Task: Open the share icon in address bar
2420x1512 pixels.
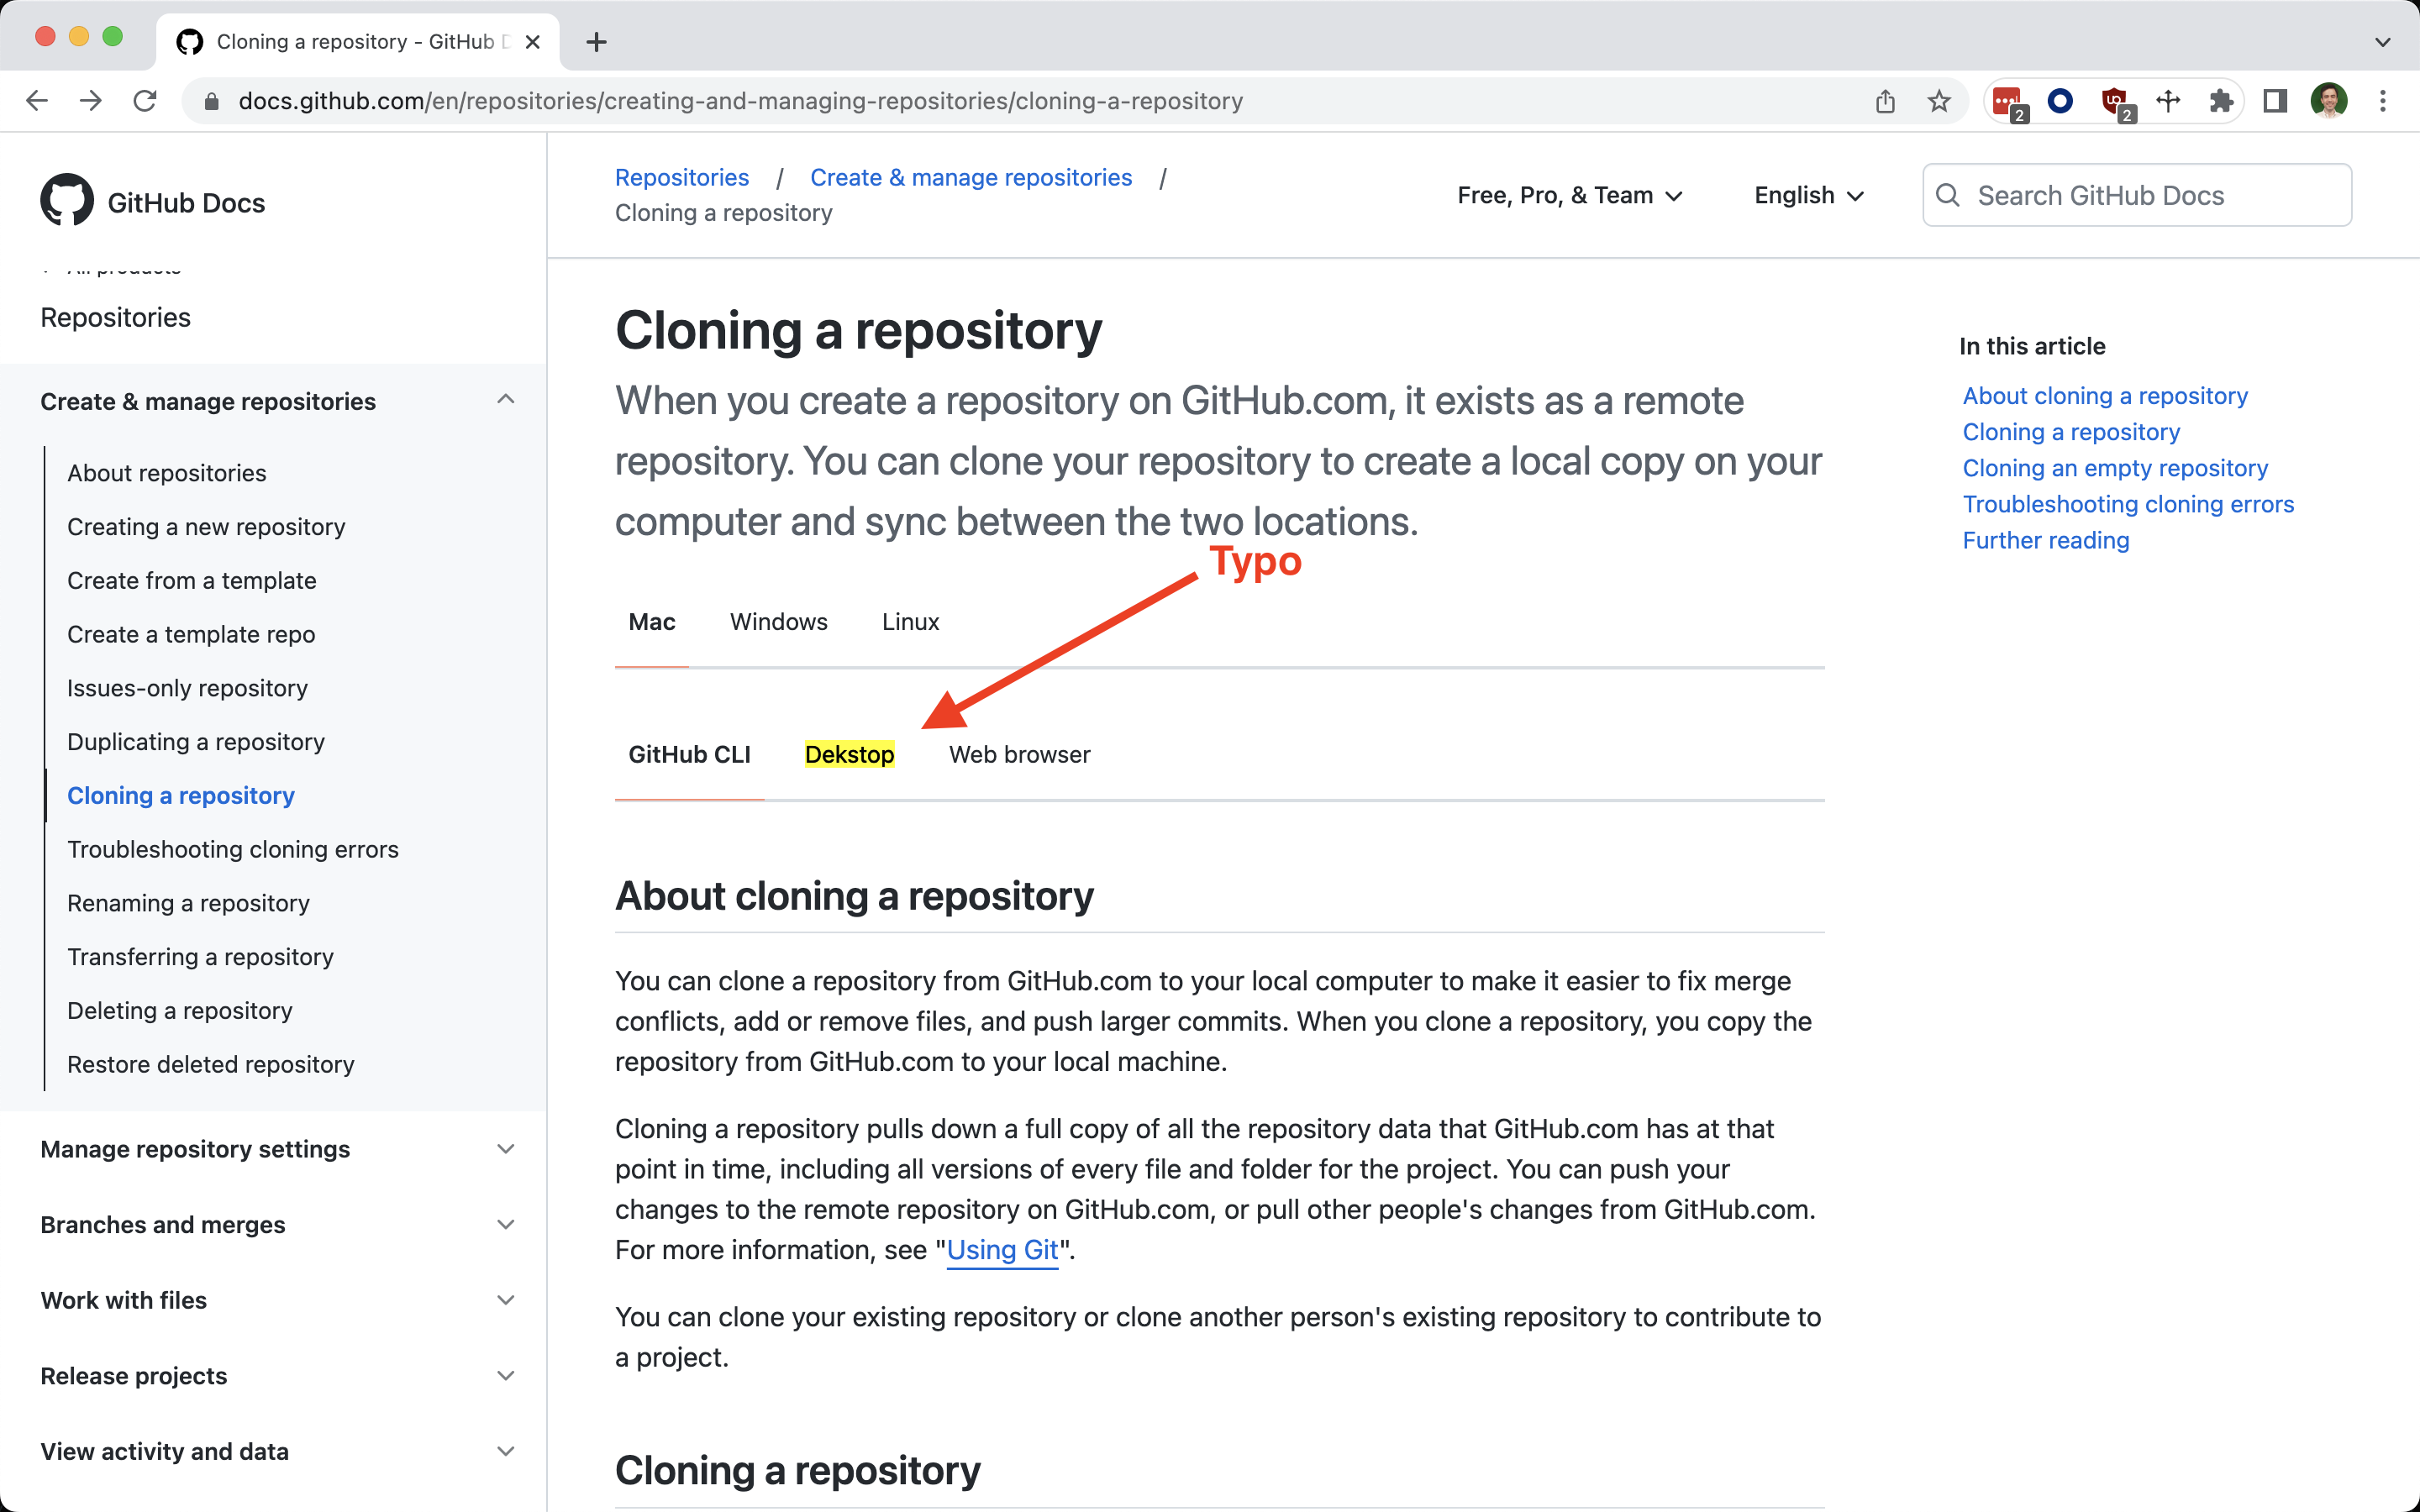Action: pos(1885,101)
